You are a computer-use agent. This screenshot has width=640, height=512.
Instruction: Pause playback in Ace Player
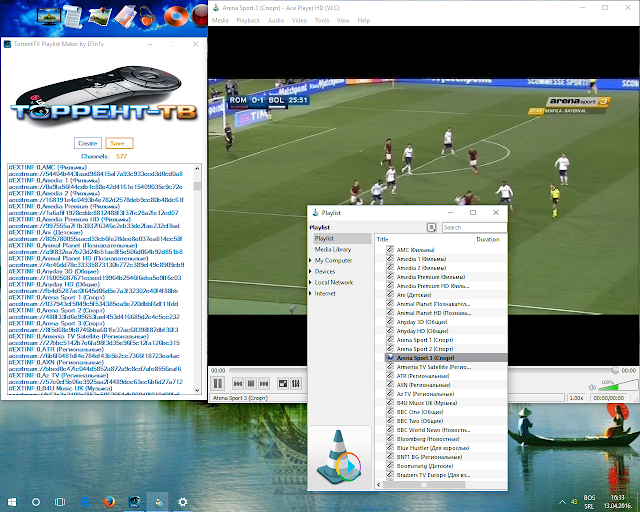(x=218, y=383)
